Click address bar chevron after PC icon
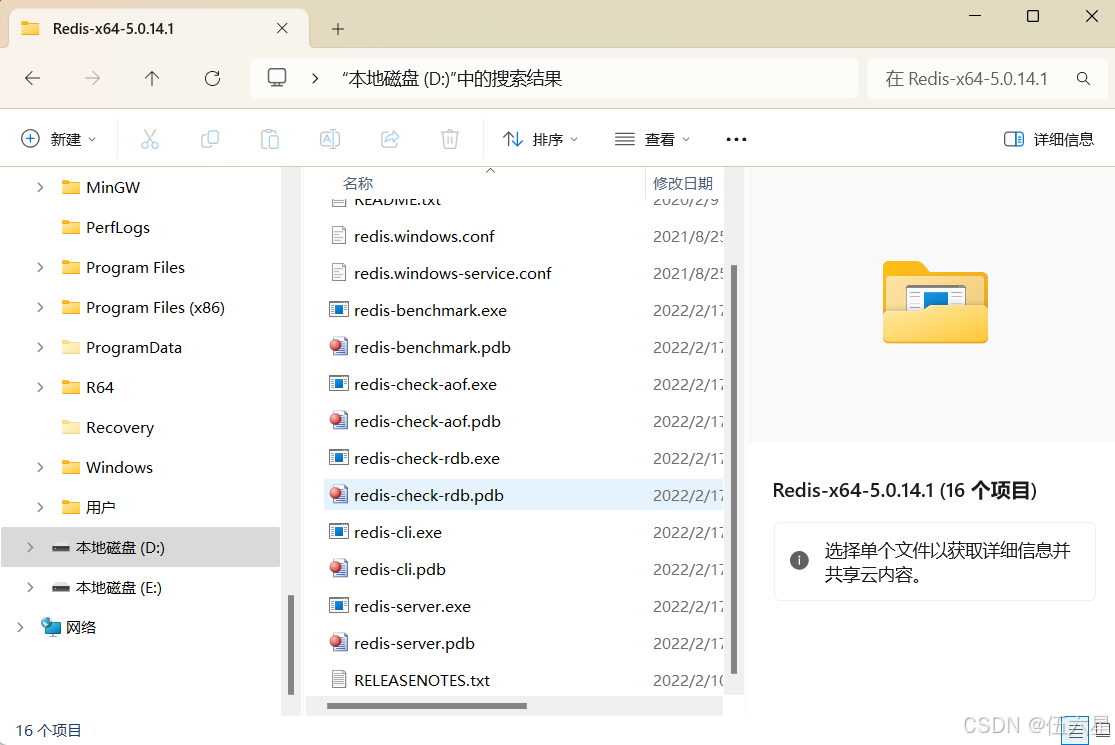The image size is (1115, 745). (x=315, y=78)
